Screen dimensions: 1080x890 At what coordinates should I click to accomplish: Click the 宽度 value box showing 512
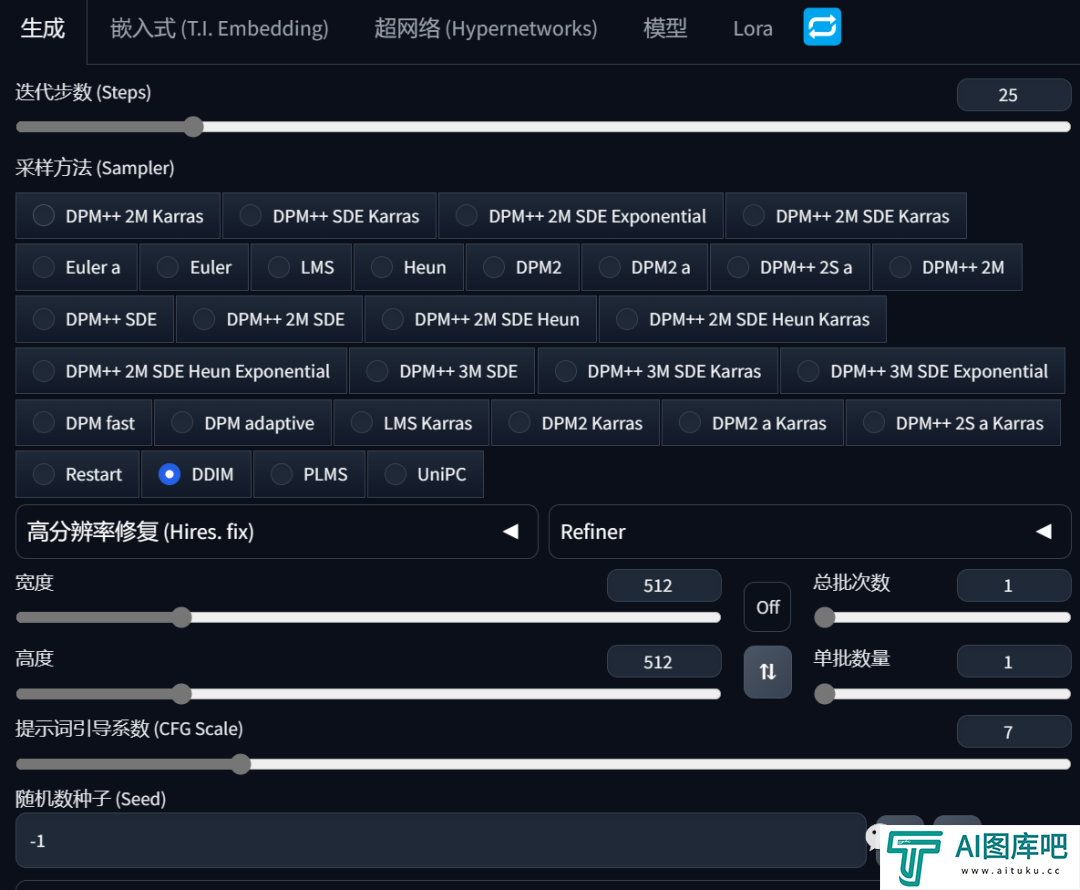coord(663,586)
